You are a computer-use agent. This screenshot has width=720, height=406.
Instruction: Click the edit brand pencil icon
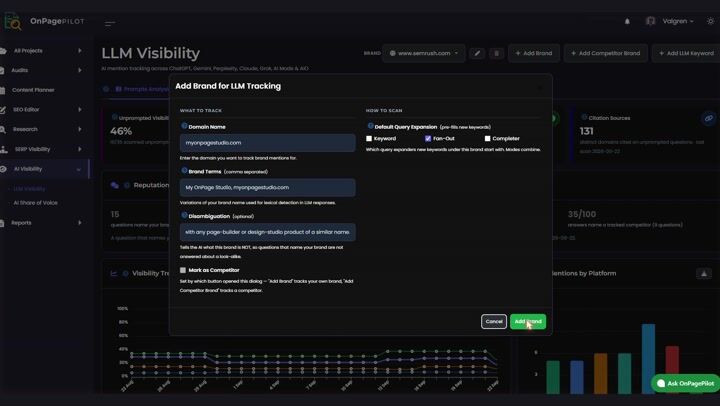(x=477, y=53)
